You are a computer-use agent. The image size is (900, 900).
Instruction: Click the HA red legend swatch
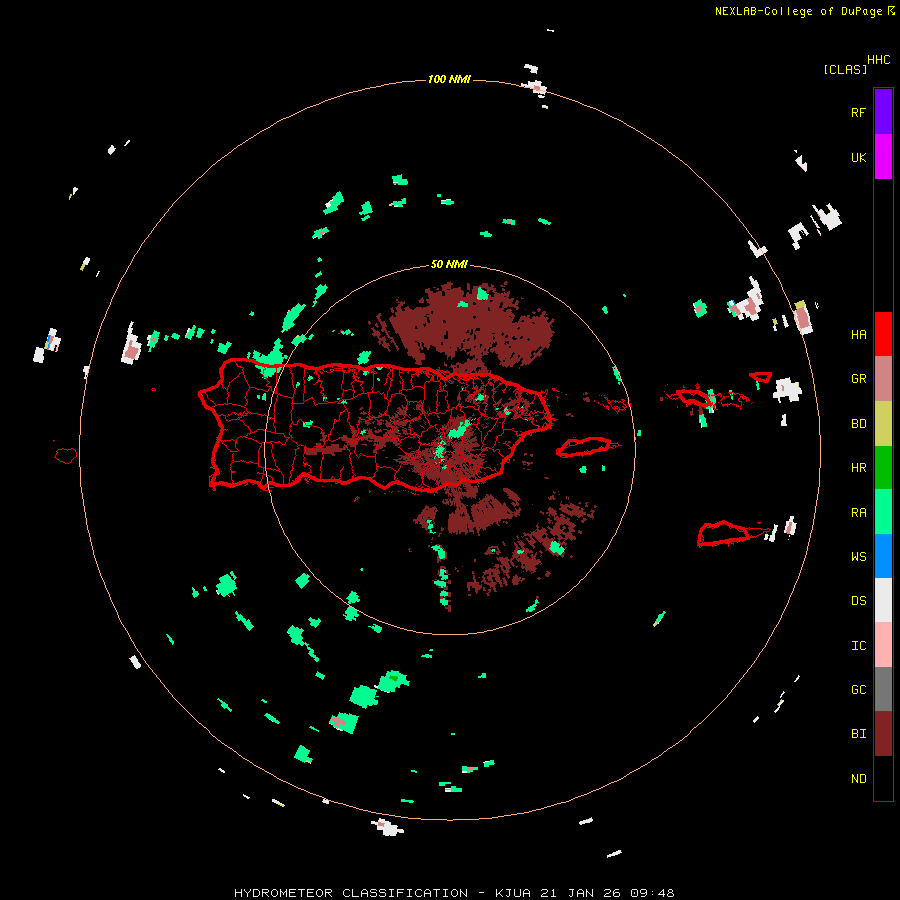click(883, 334)
